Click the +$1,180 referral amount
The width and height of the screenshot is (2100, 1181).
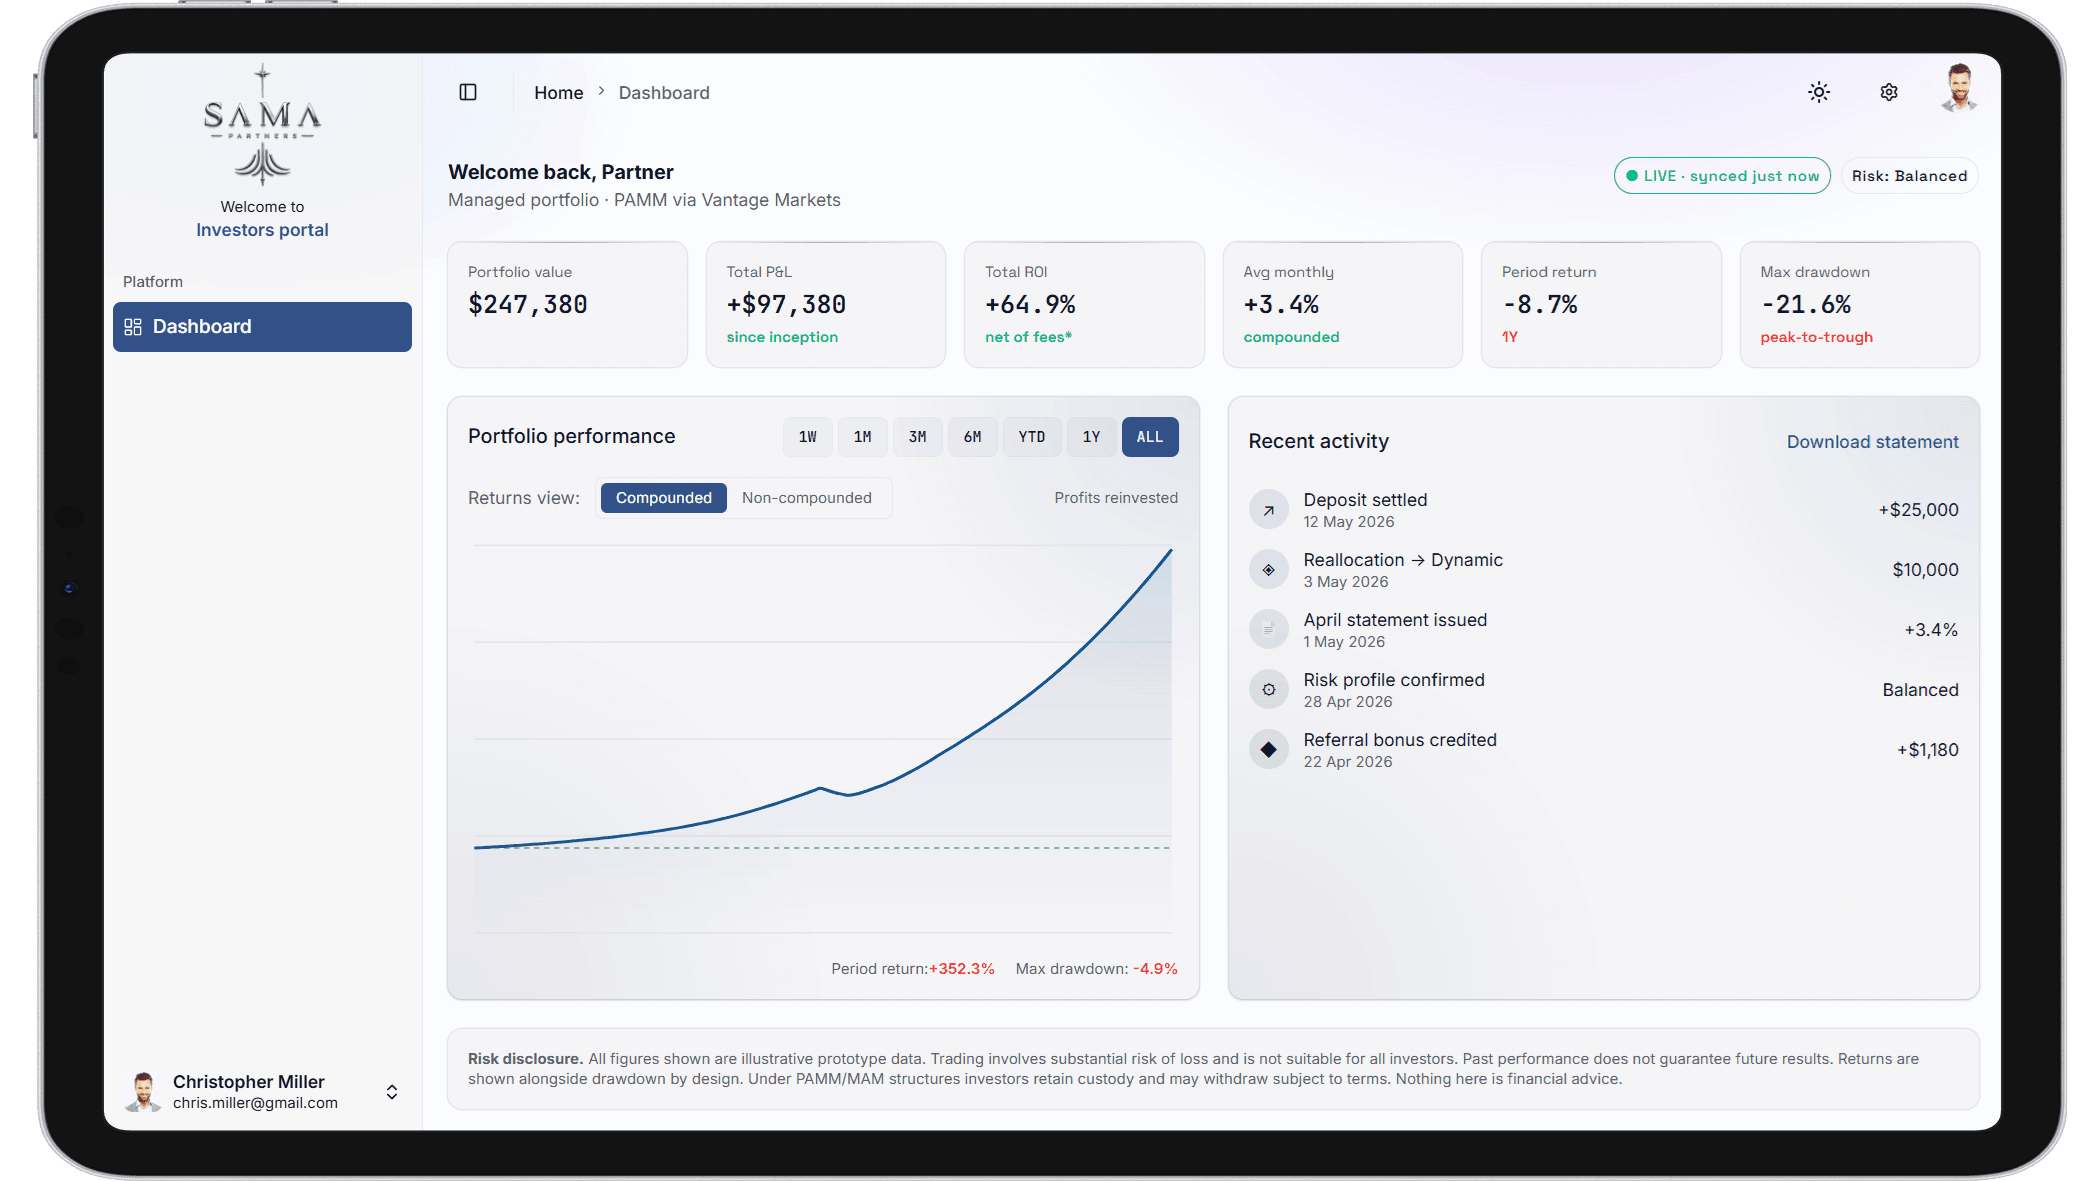click(1927, 750)
